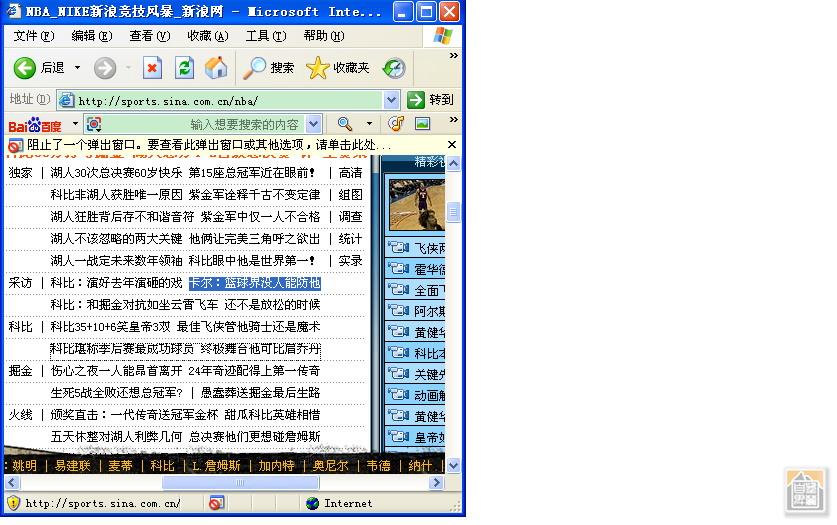Screen dimensions: 837x525
Task: Click the Back (后退) arrow icon
Action: pos(25,68)
